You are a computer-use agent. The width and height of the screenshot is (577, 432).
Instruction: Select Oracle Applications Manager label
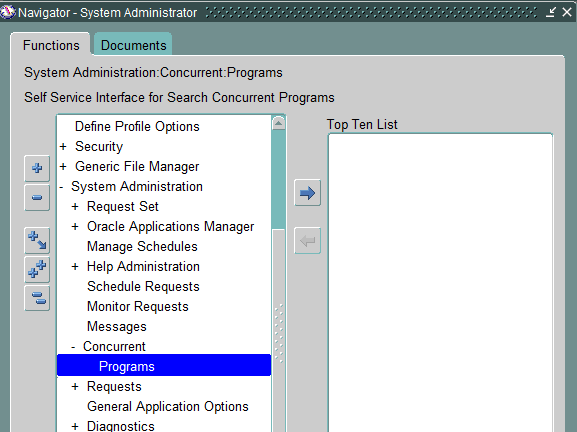click(170, 226)
